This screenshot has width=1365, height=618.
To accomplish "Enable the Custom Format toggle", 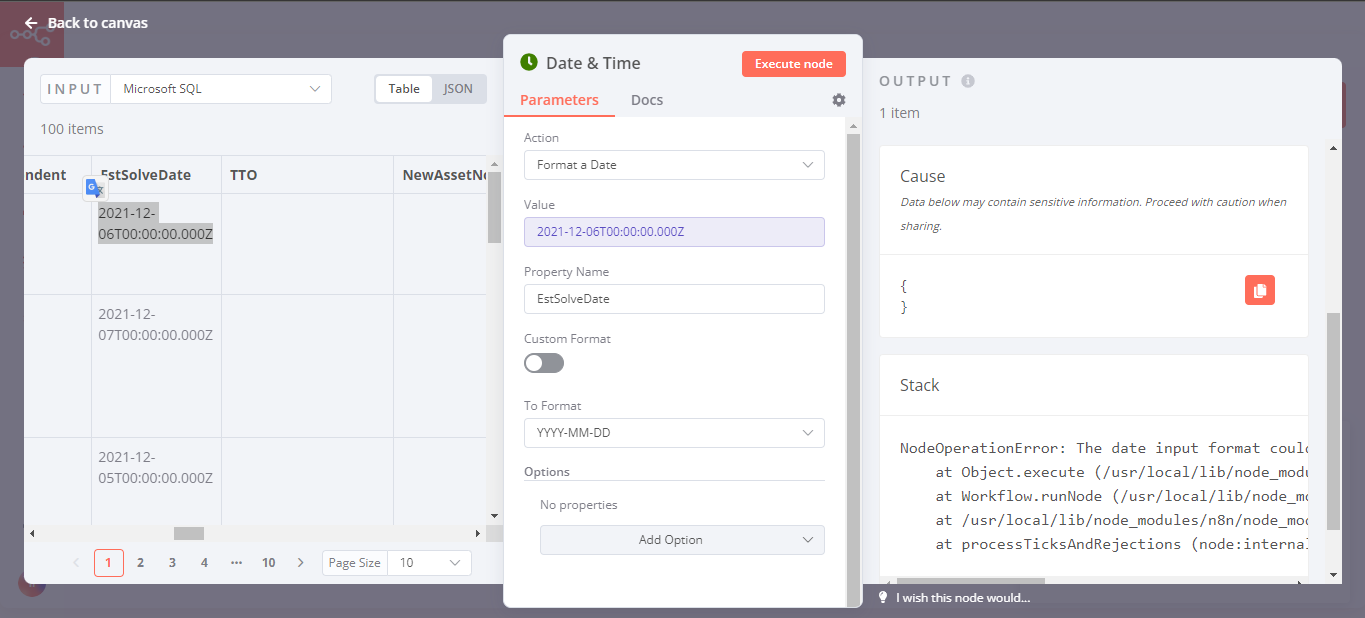I will 544,363.
